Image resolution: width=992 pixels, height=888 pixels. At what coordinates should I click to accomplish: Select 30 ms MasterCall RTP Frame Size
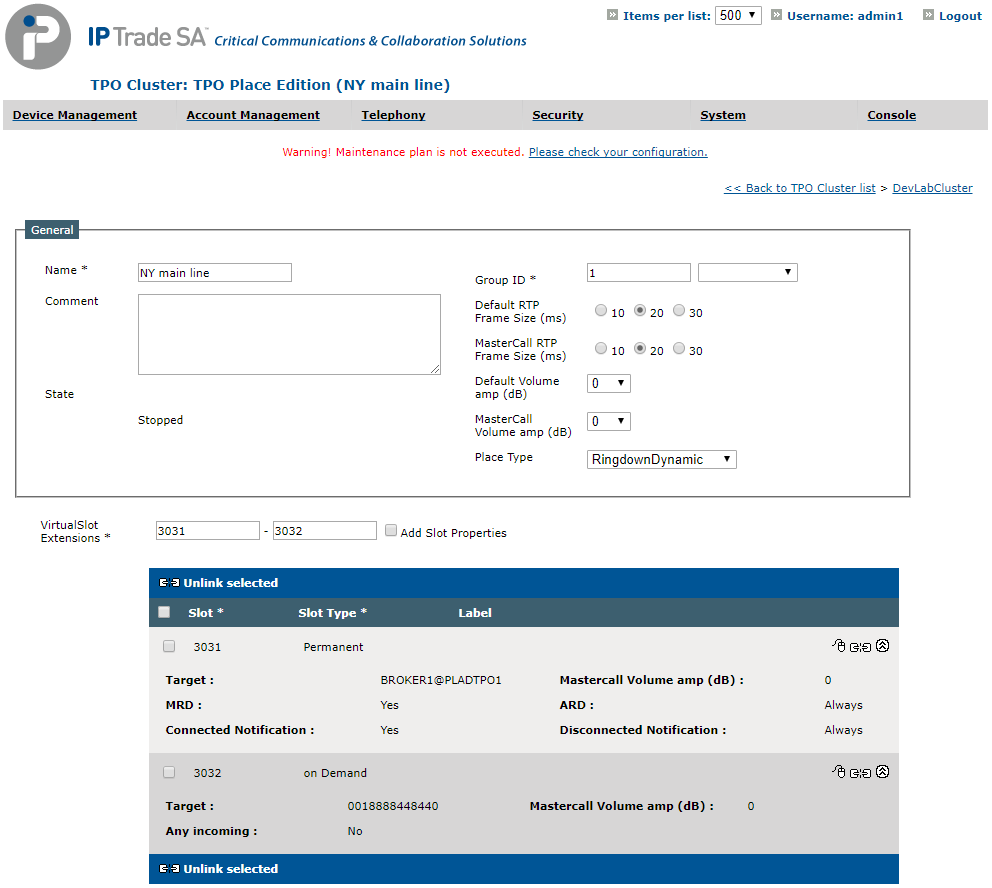(679, 348)
